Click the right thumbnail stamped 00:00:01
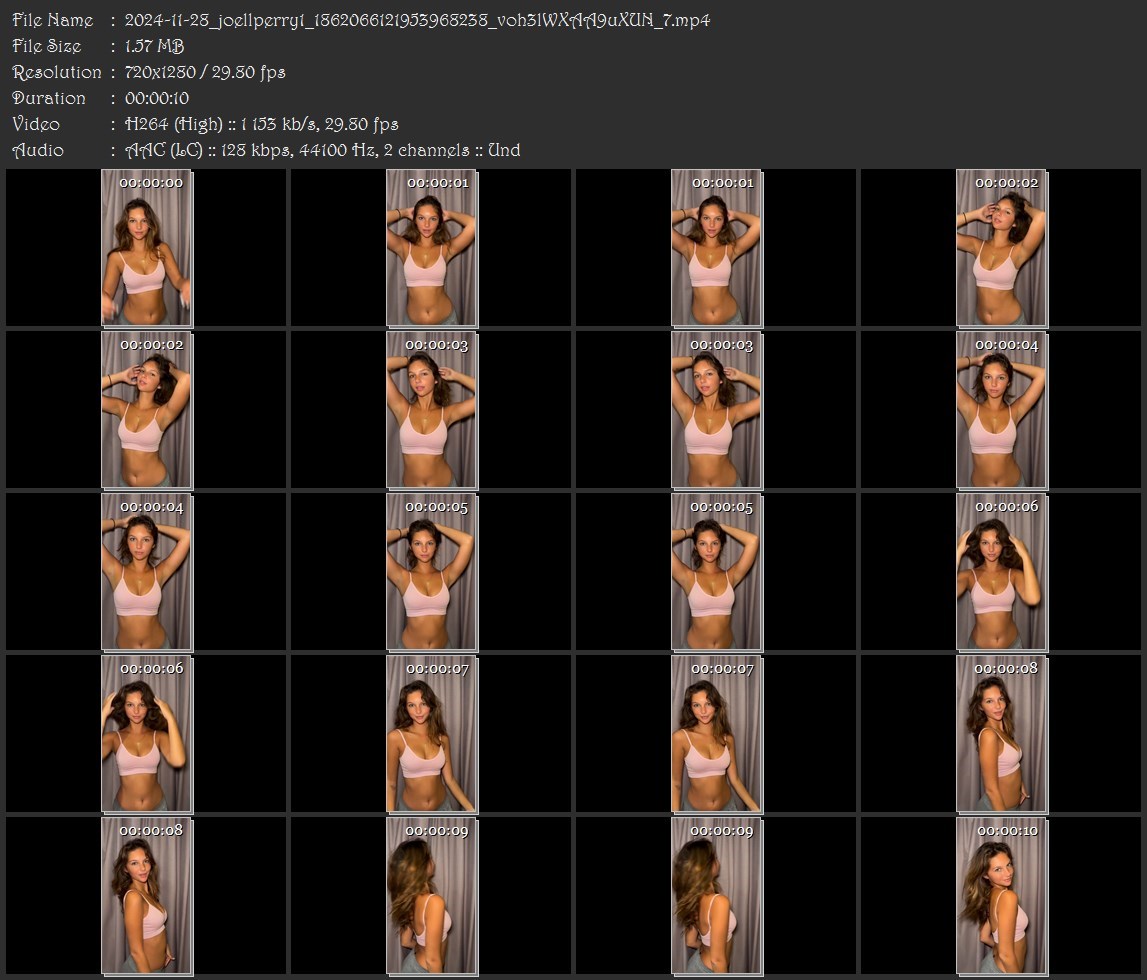Image resolution: width=1147 pixels, height=980 pixels. [717, 248]
